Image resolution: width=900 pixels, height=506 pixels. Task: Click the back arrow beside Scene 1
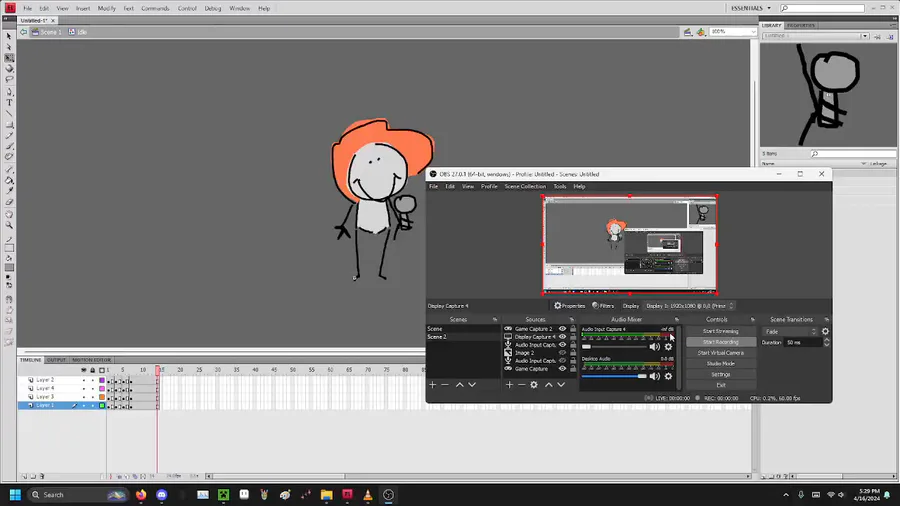(x=24, y=32)
